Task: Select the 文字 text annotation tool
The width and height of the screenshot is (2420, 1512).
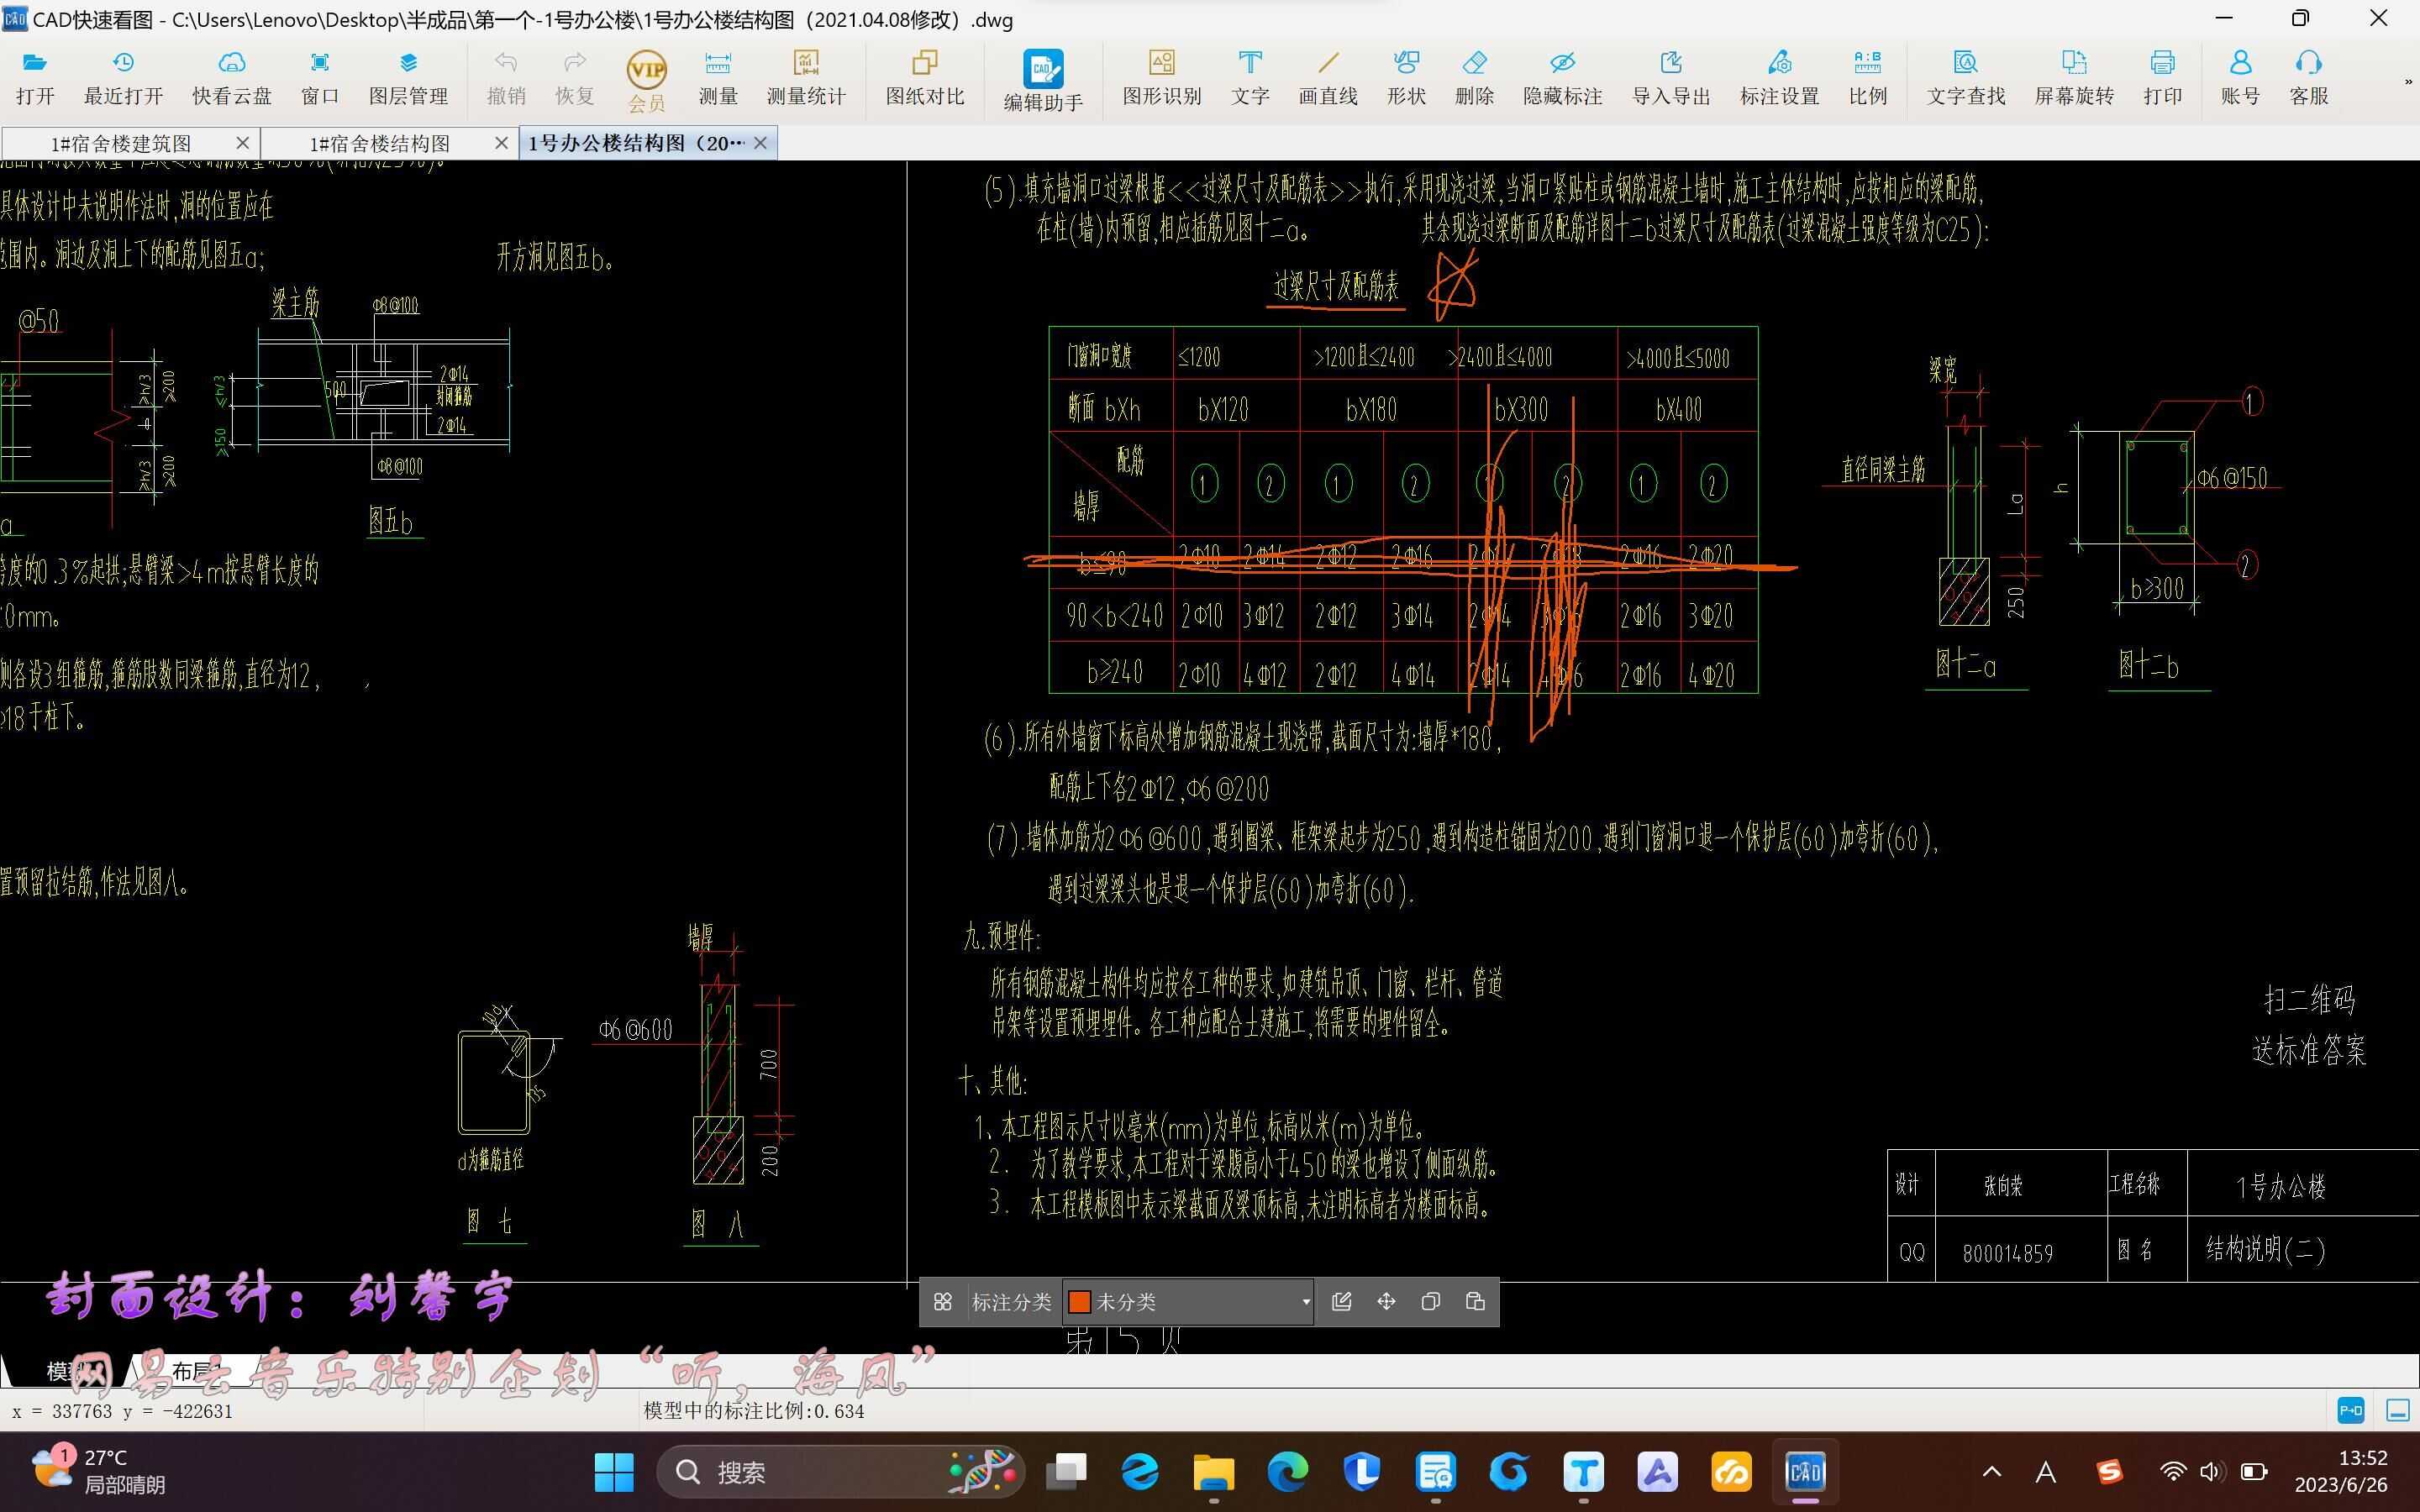Action: click(x=1250, y=78)
